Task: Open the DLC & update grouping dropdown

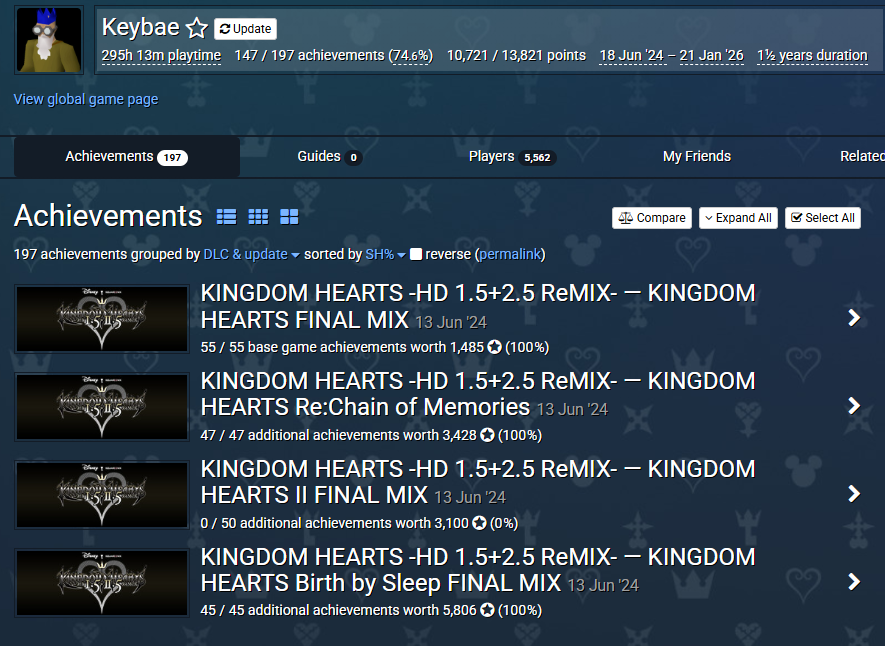Action: point(251,254)
